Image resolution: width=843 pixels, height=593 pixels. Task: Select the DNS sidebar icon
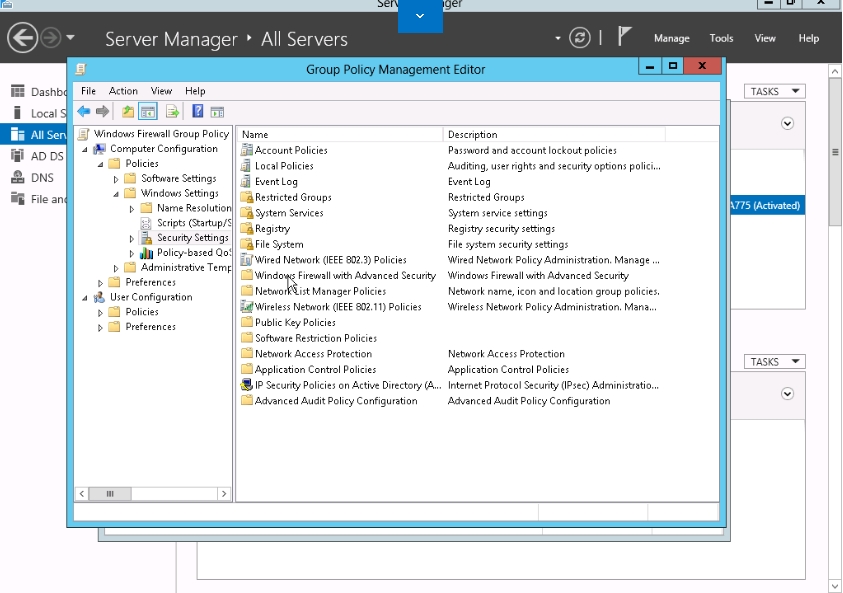point(18,177)
